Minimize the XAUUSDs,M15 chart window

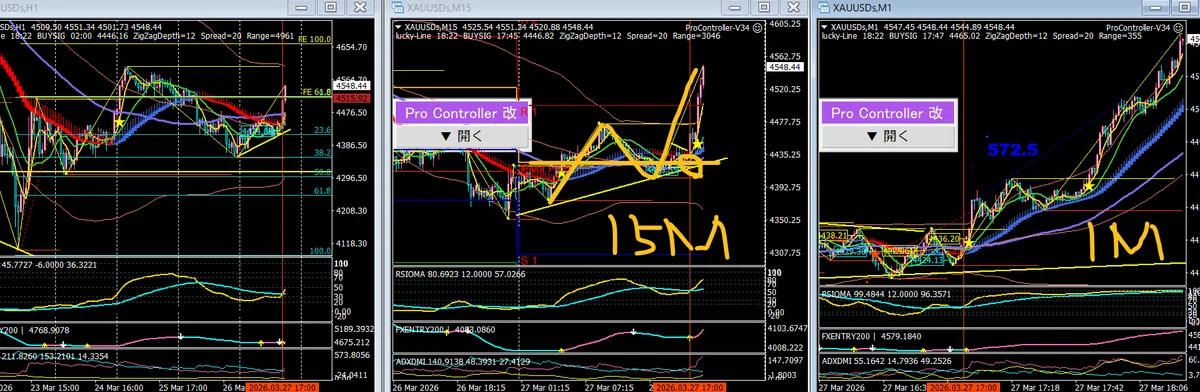click(x=735, y=6)
